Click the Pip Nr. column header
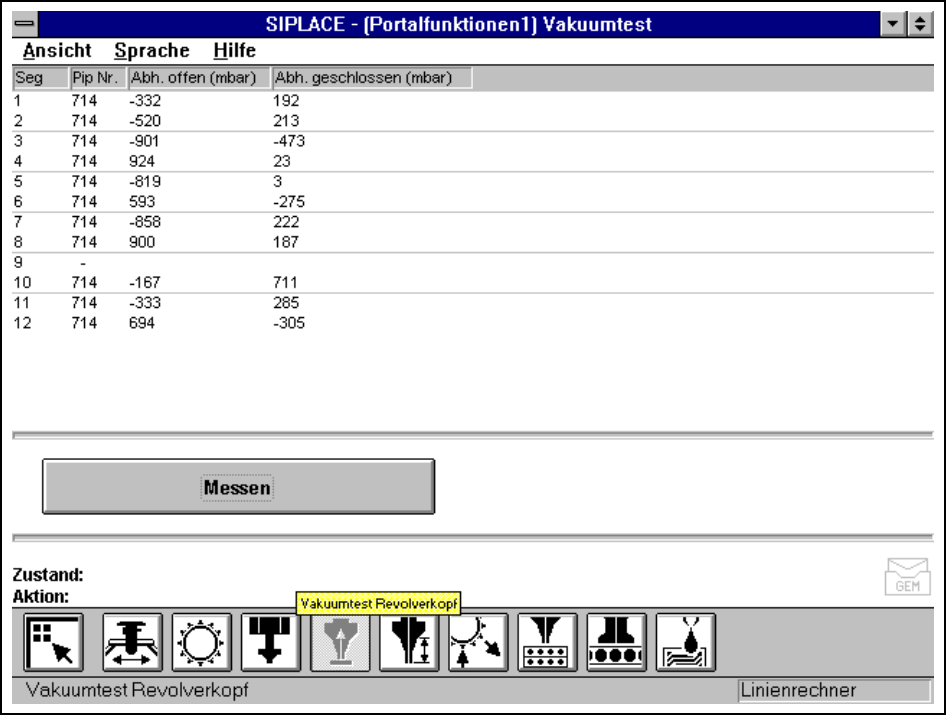Viewport: 946px width, 715px height. click(98, 78)
